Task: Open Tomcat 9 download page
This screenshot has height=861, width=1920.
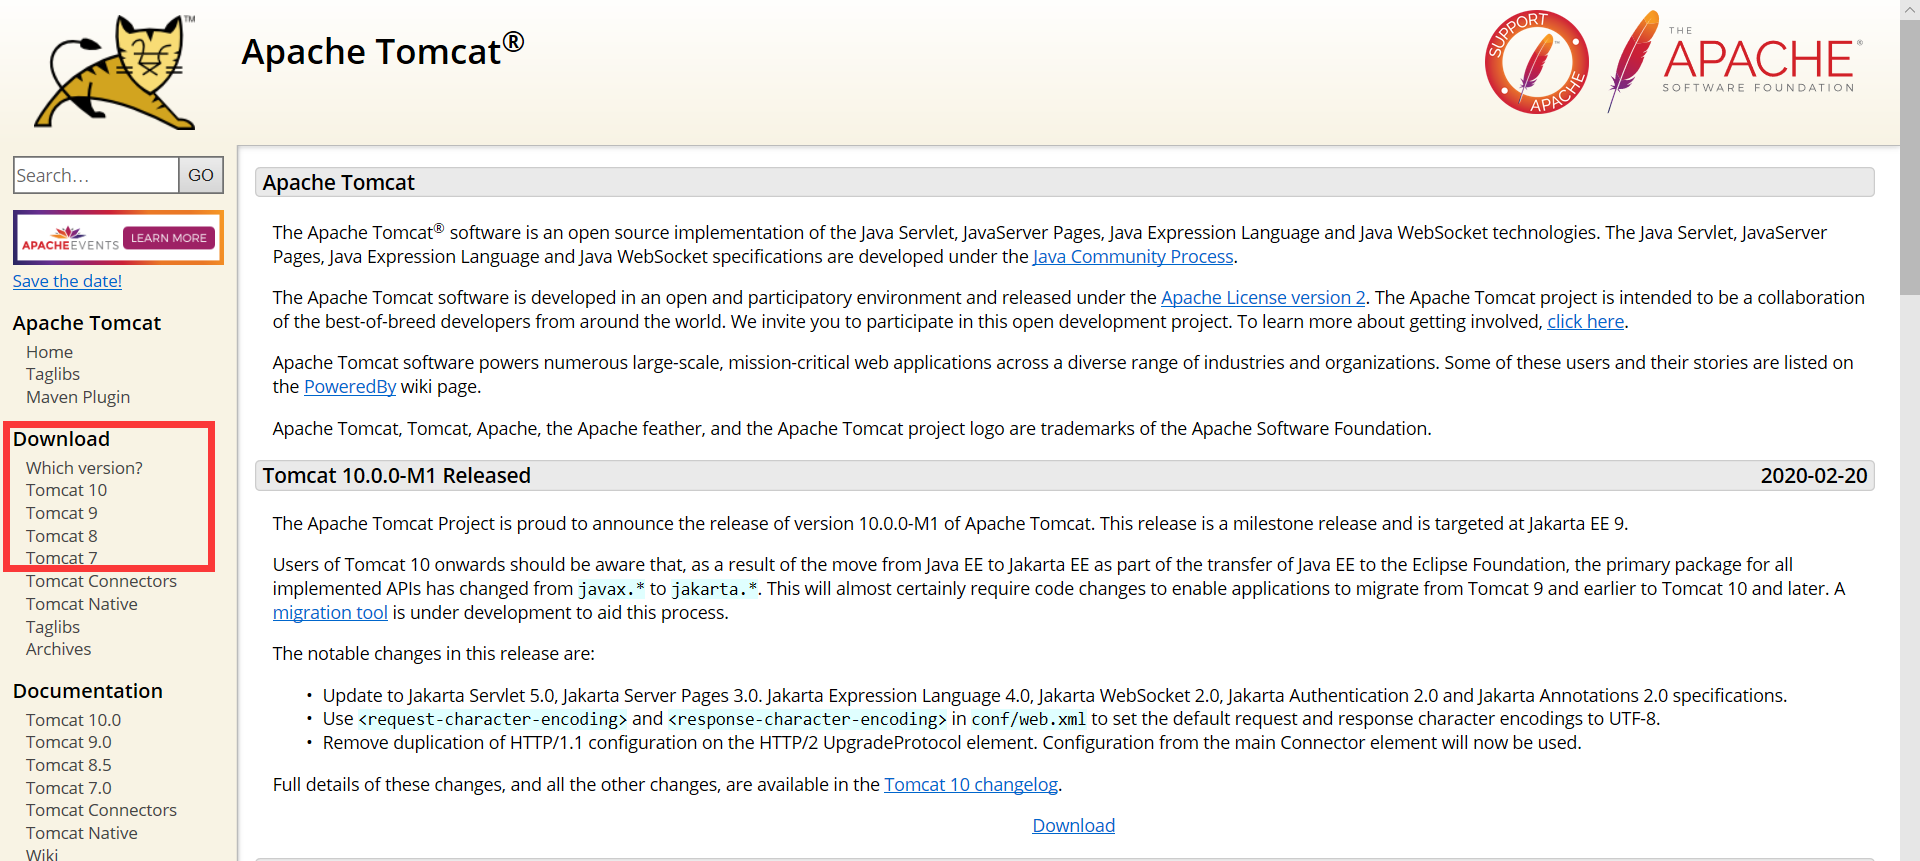Action: 62,513
